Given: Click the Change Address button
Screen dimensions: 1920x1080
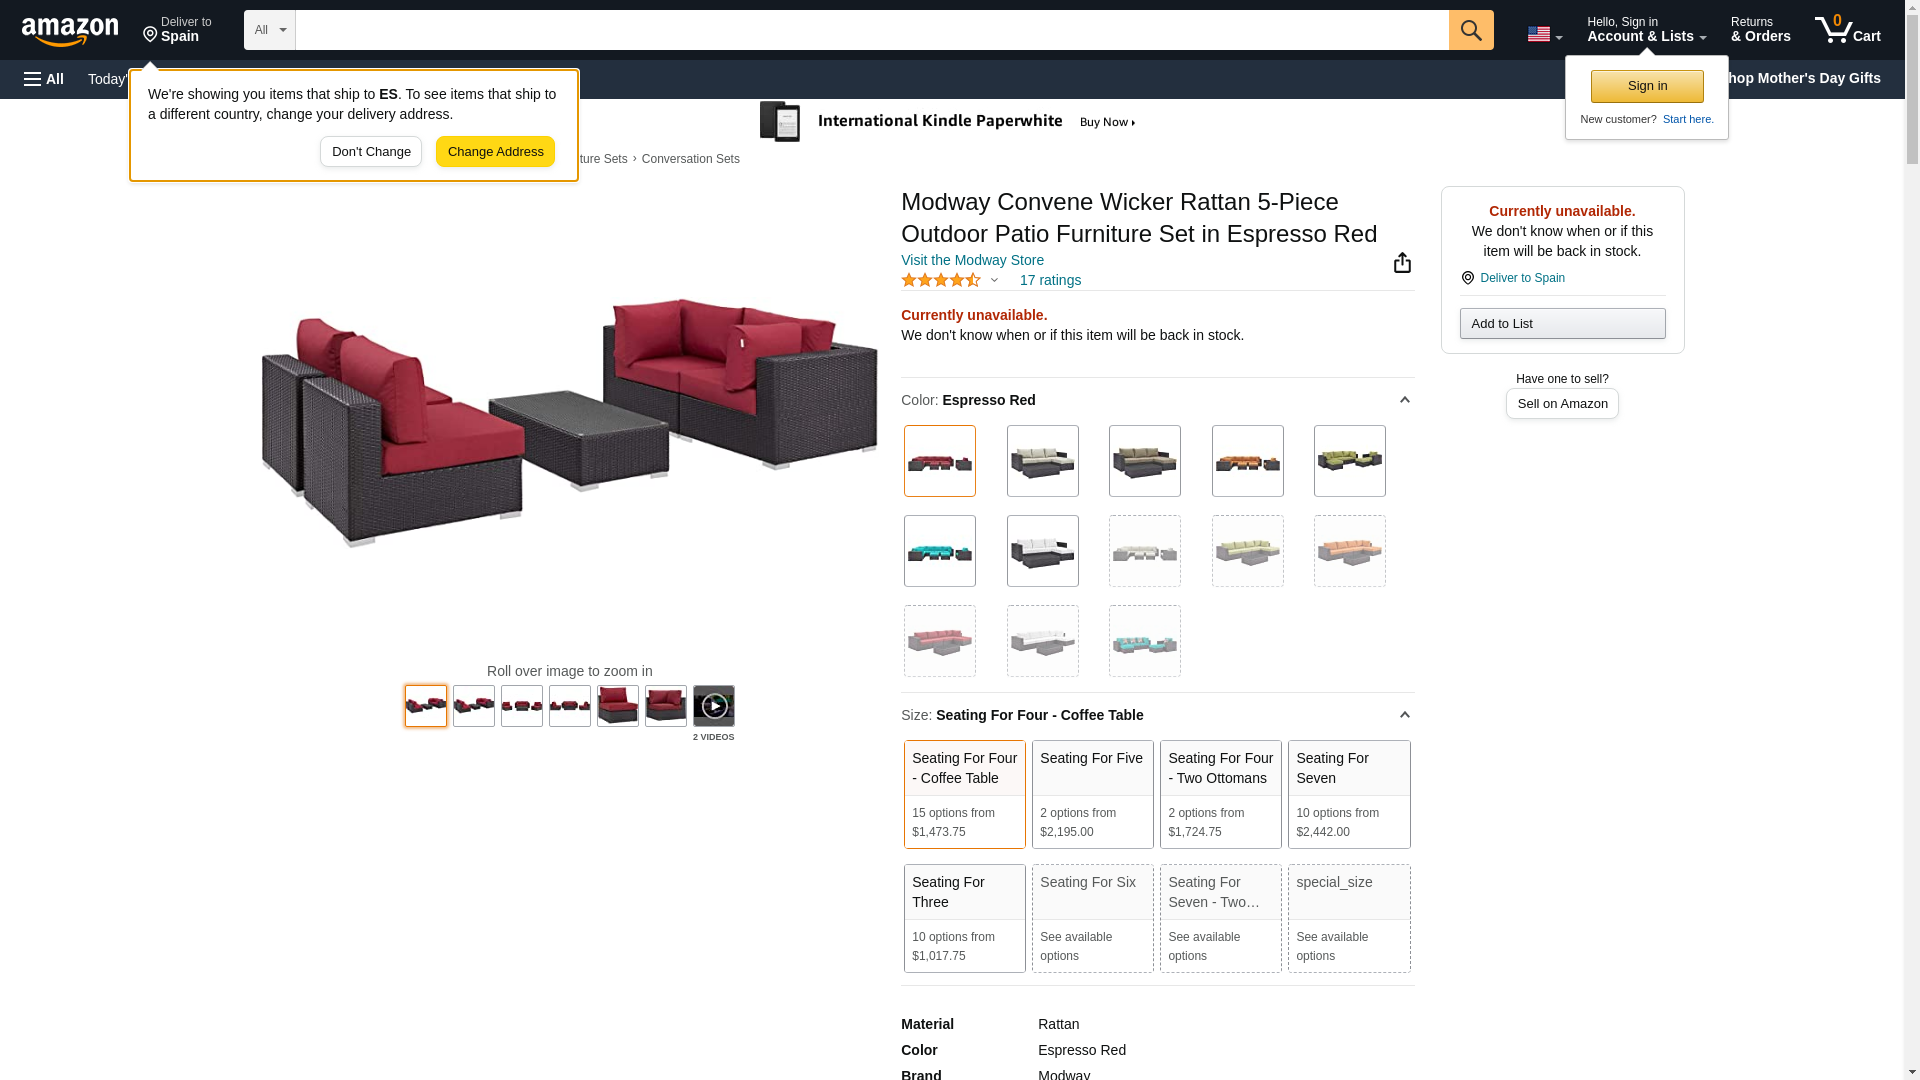Looking at the screenshot, I should [x=495, y=152].
